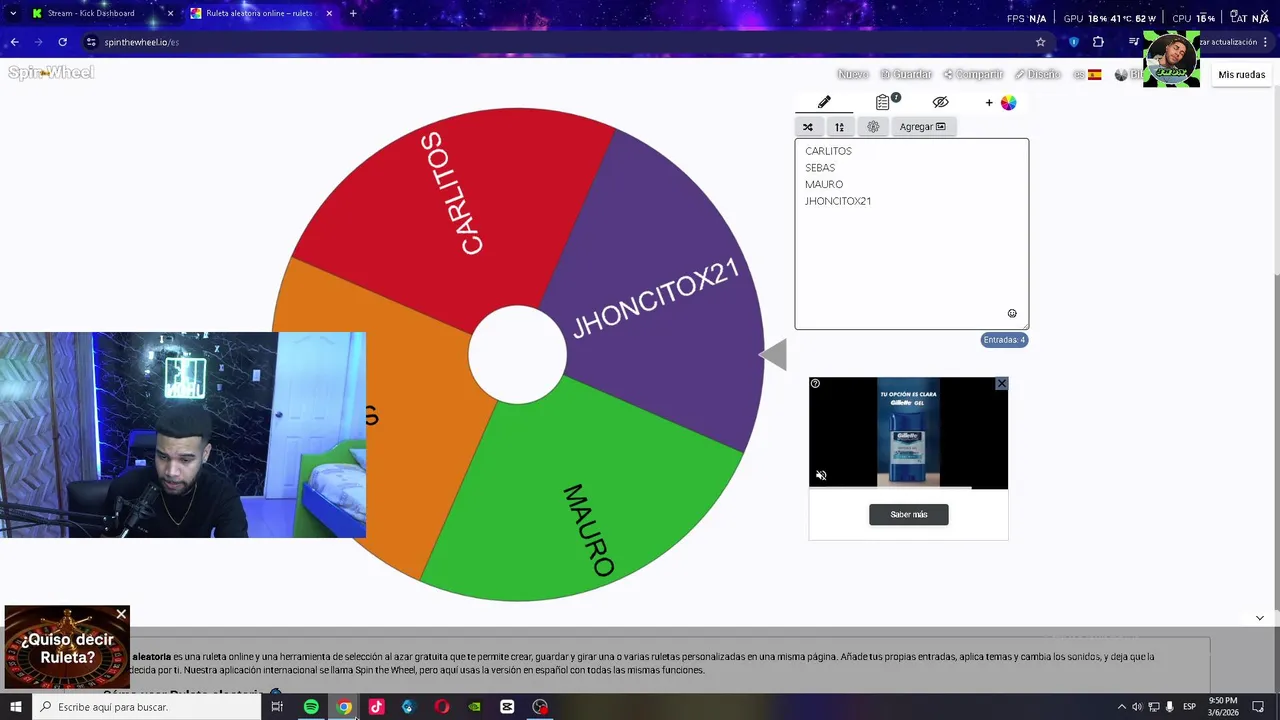Screen dimensions: 1280x720
Task: Open CapCut from the taskbar
Action: [x=507, y=707]
